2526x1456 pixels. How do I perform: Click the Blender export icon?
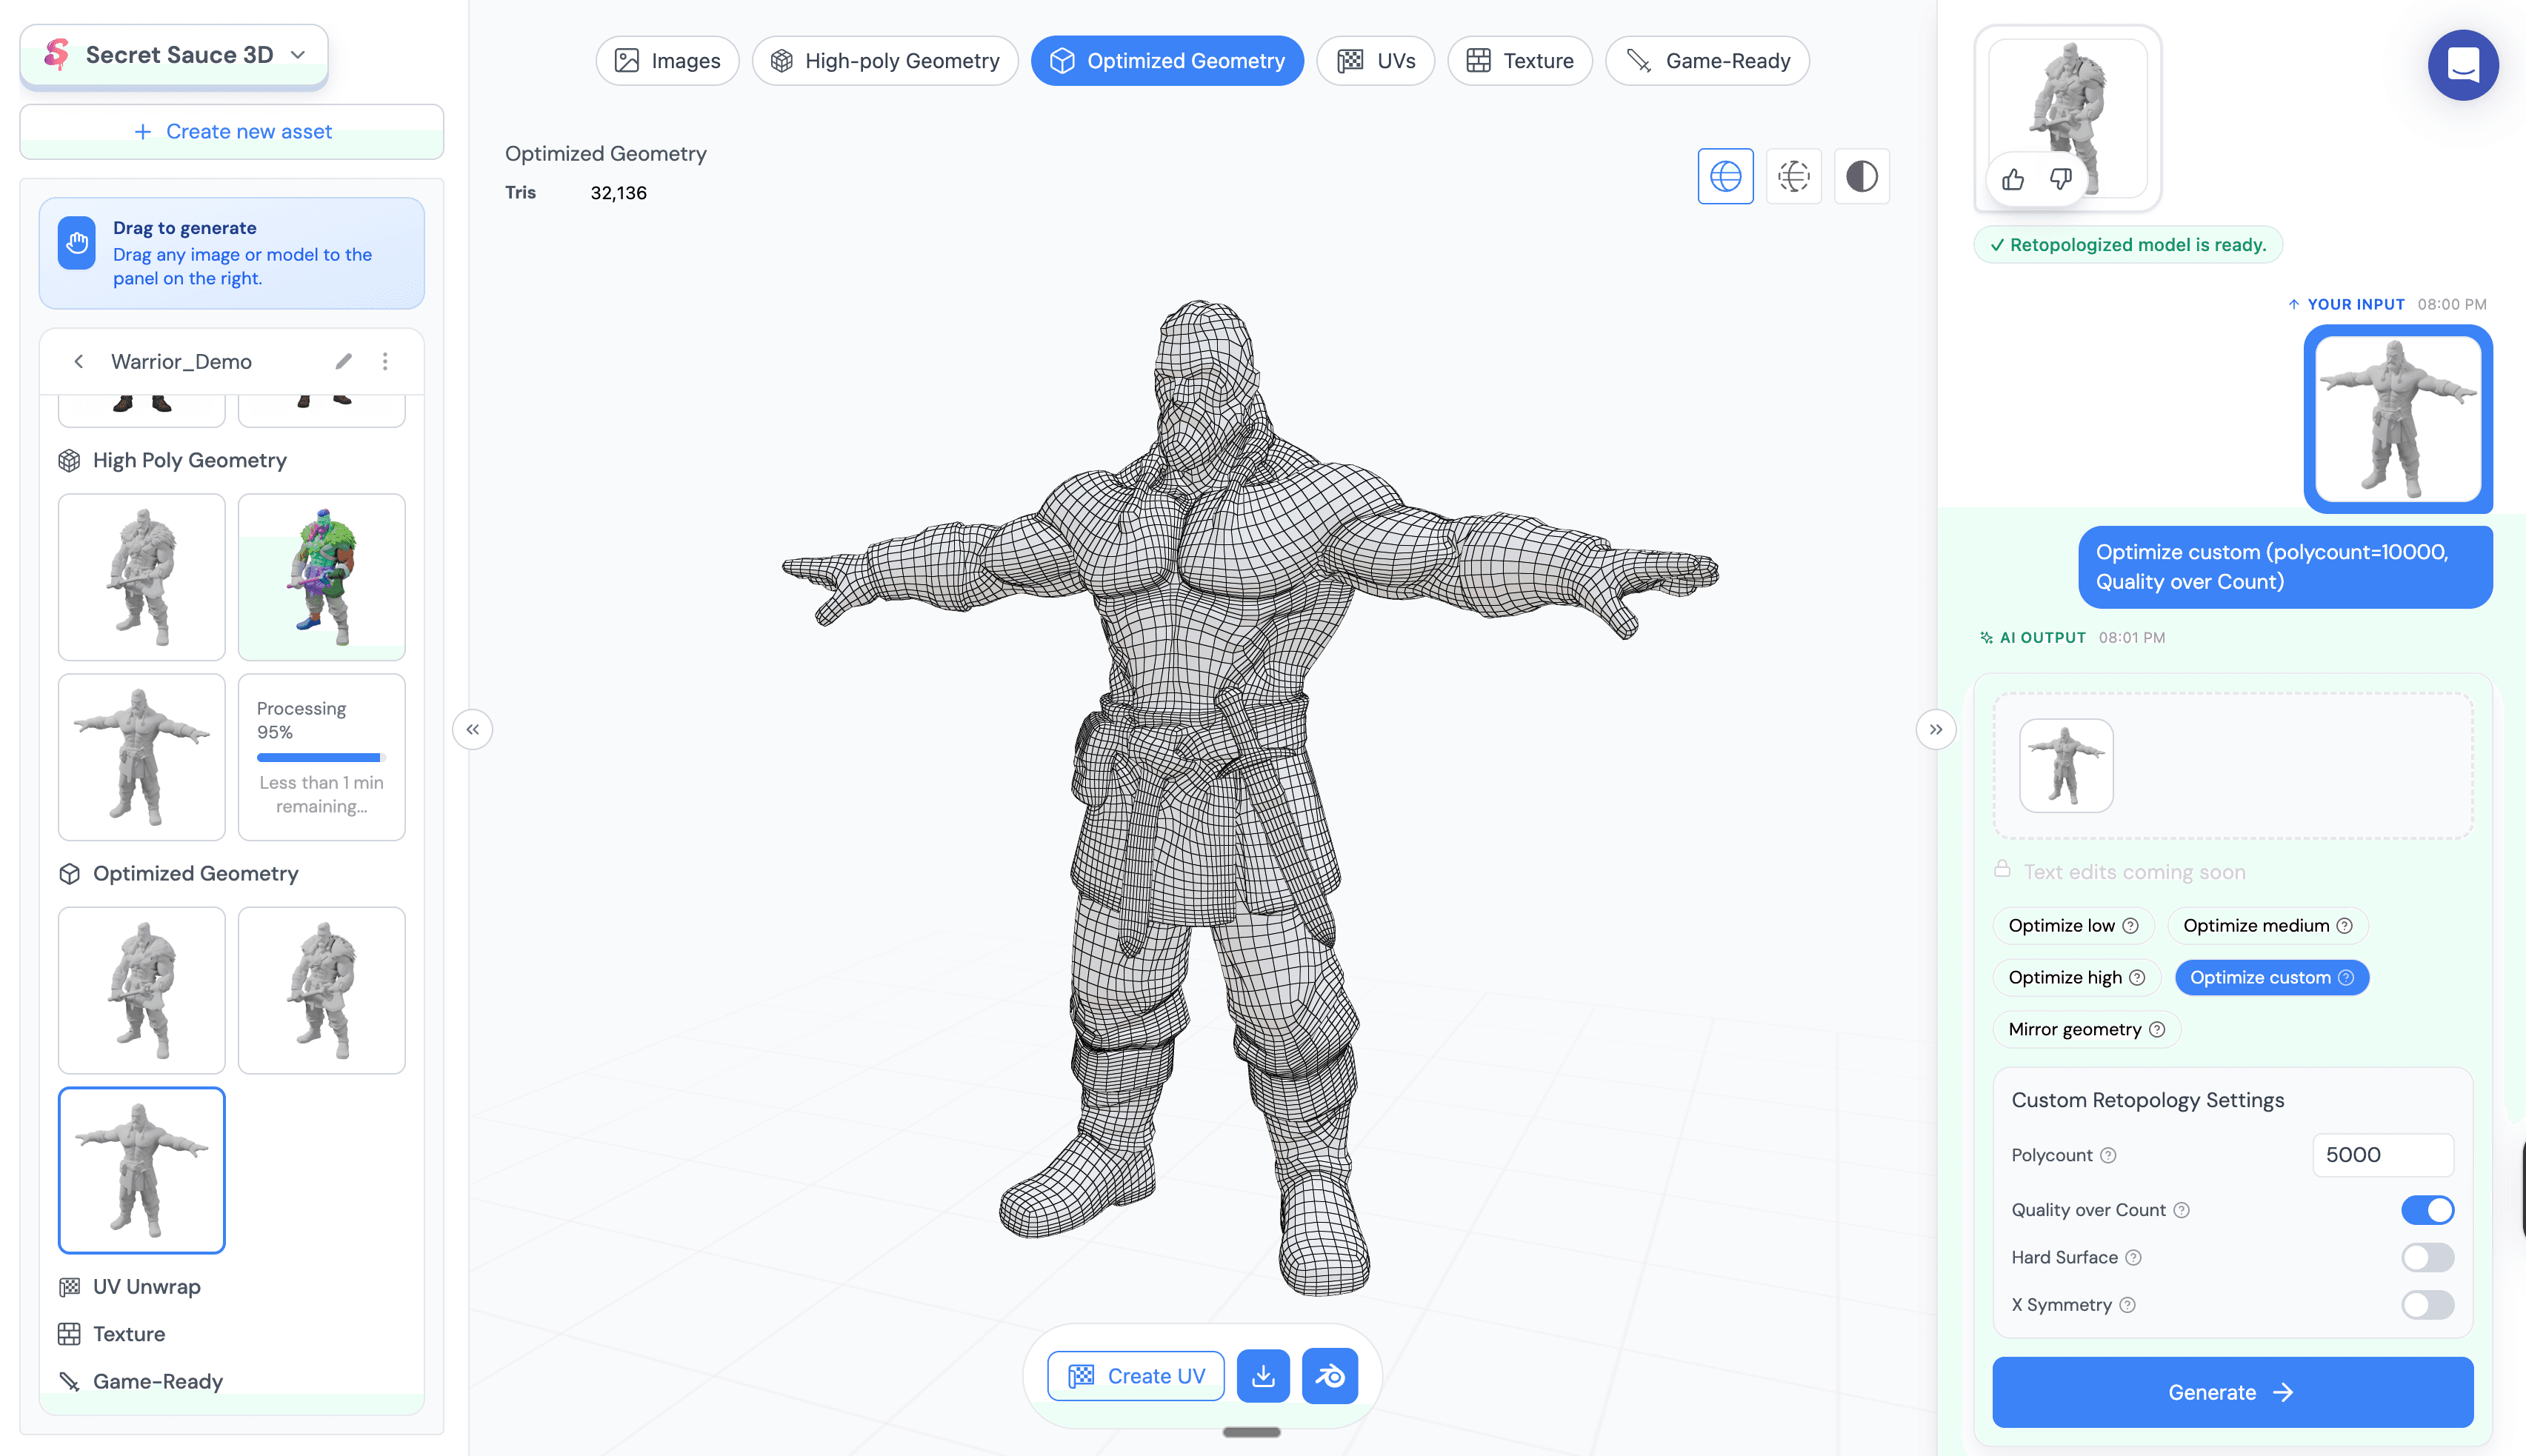[x=1330, y=1375]
